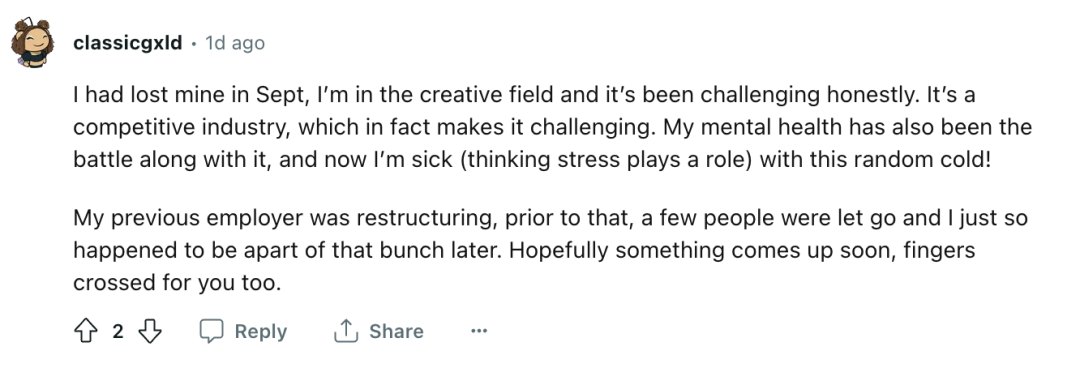Click the closing line "crossed for you too."

point(178,283)
